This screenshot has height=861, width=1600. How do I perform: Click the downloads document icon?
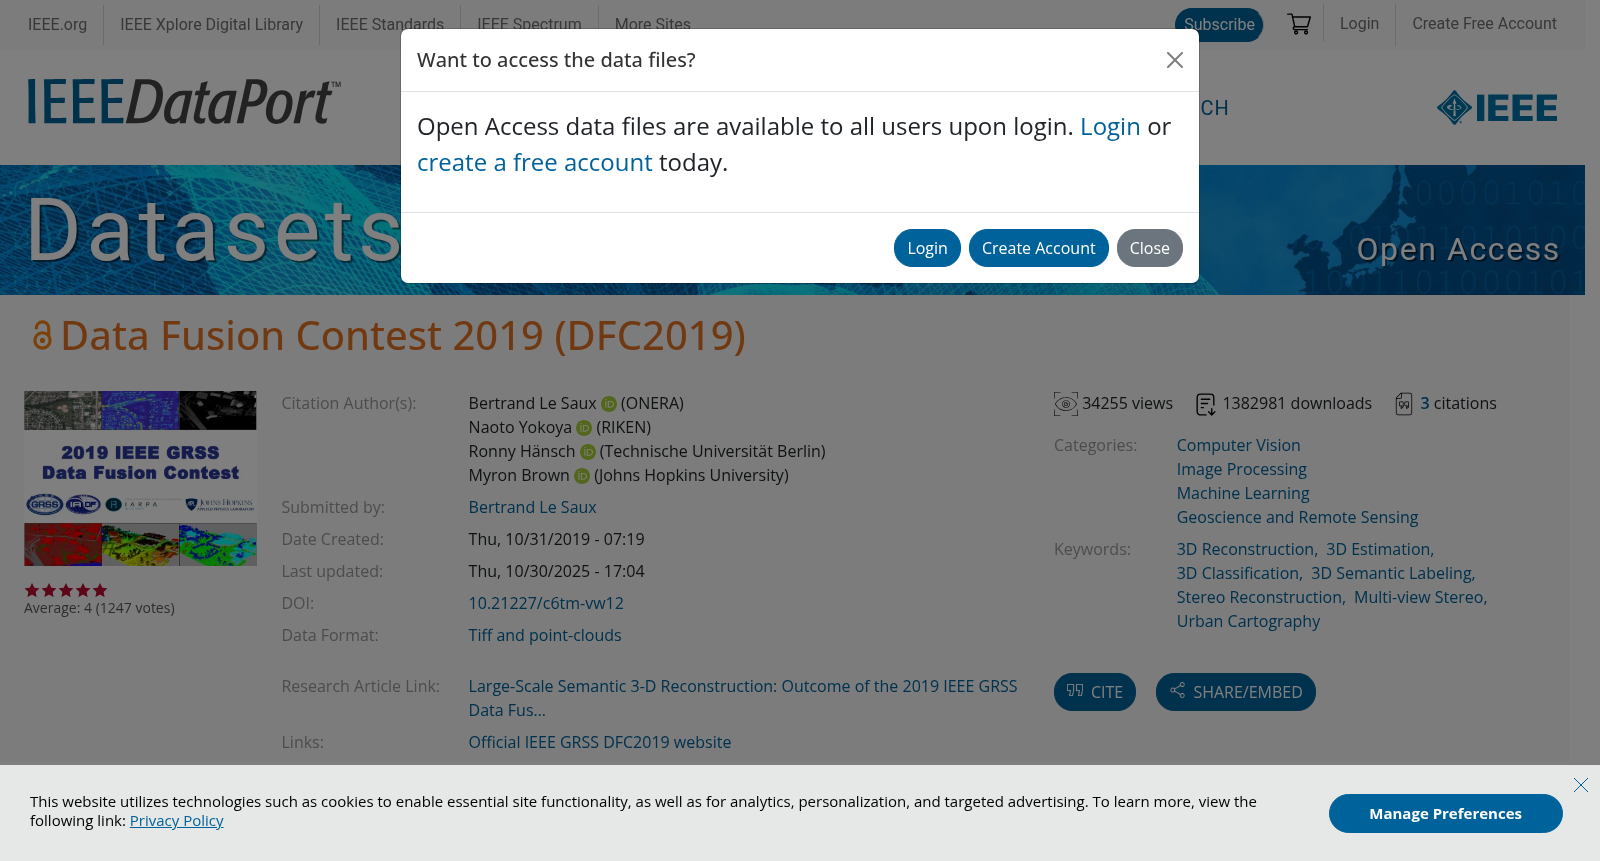coord(1206,404)
